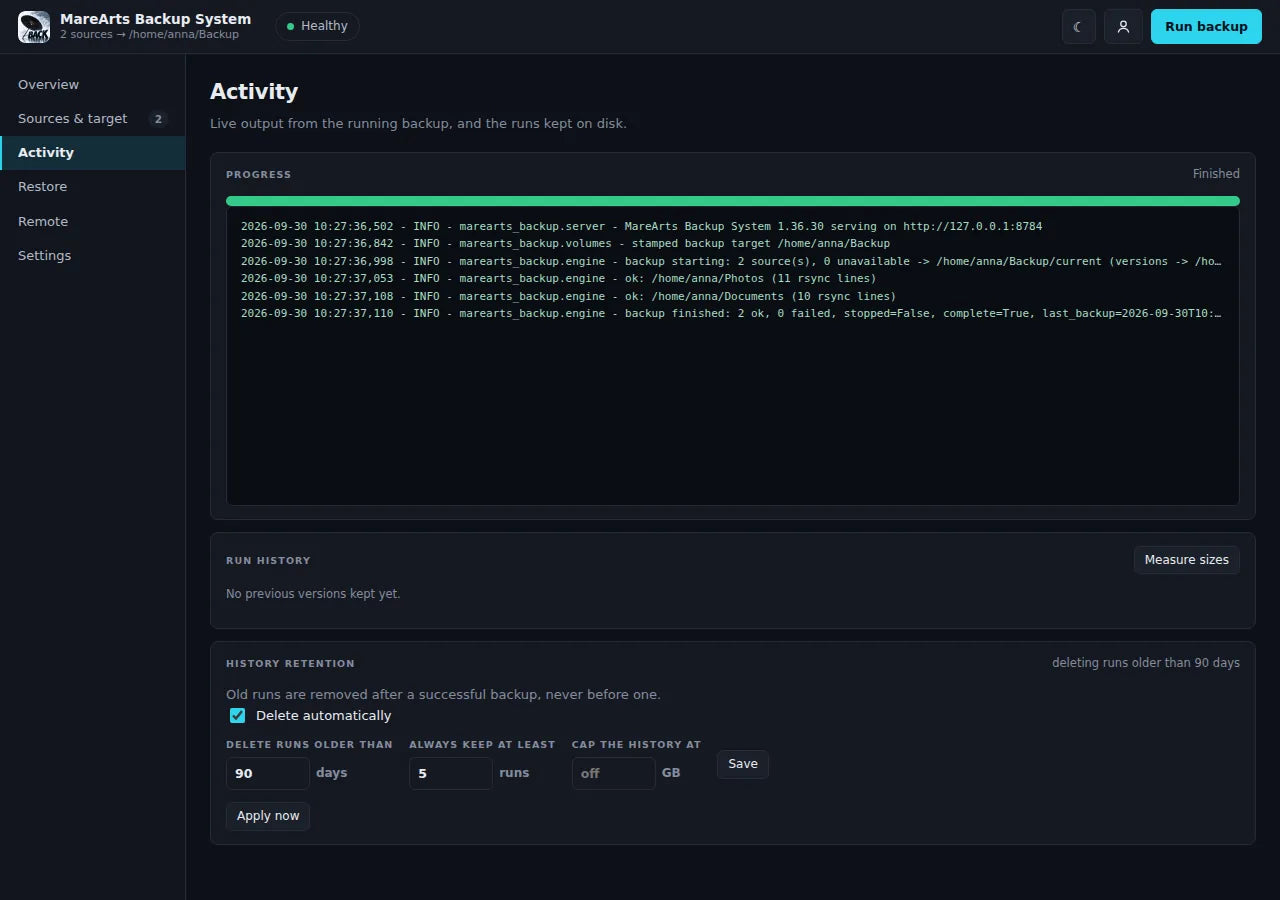1280x900 pixels.
Task: Click the '2 sources → /home/anna/Backup' subtitle
Action: pyautogui.click(x=149, y=35)
